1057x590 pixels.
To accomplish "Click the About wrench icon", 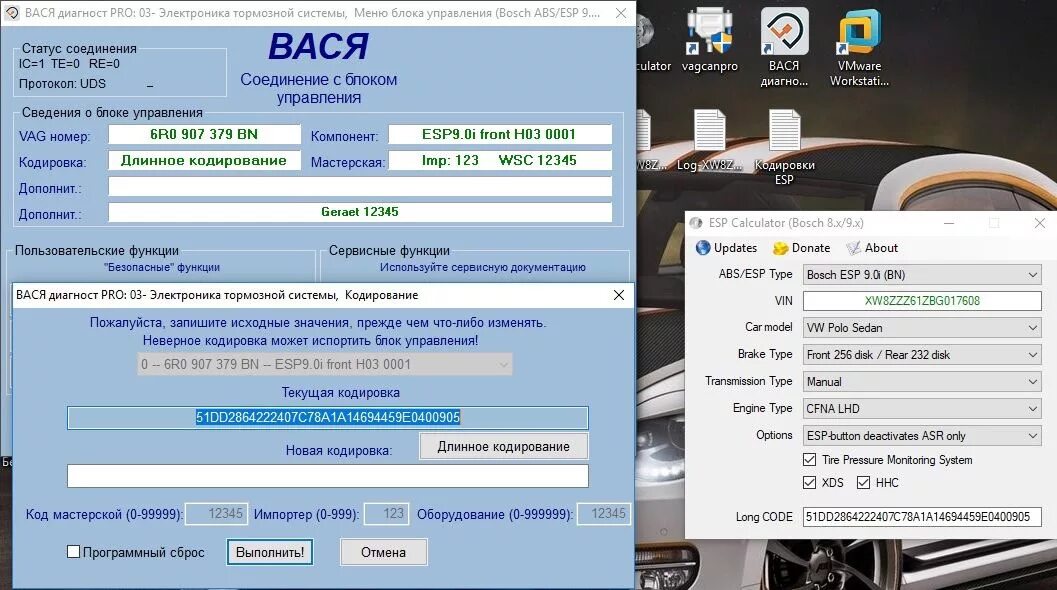I will pyautogui.click(x=853, y=248).
